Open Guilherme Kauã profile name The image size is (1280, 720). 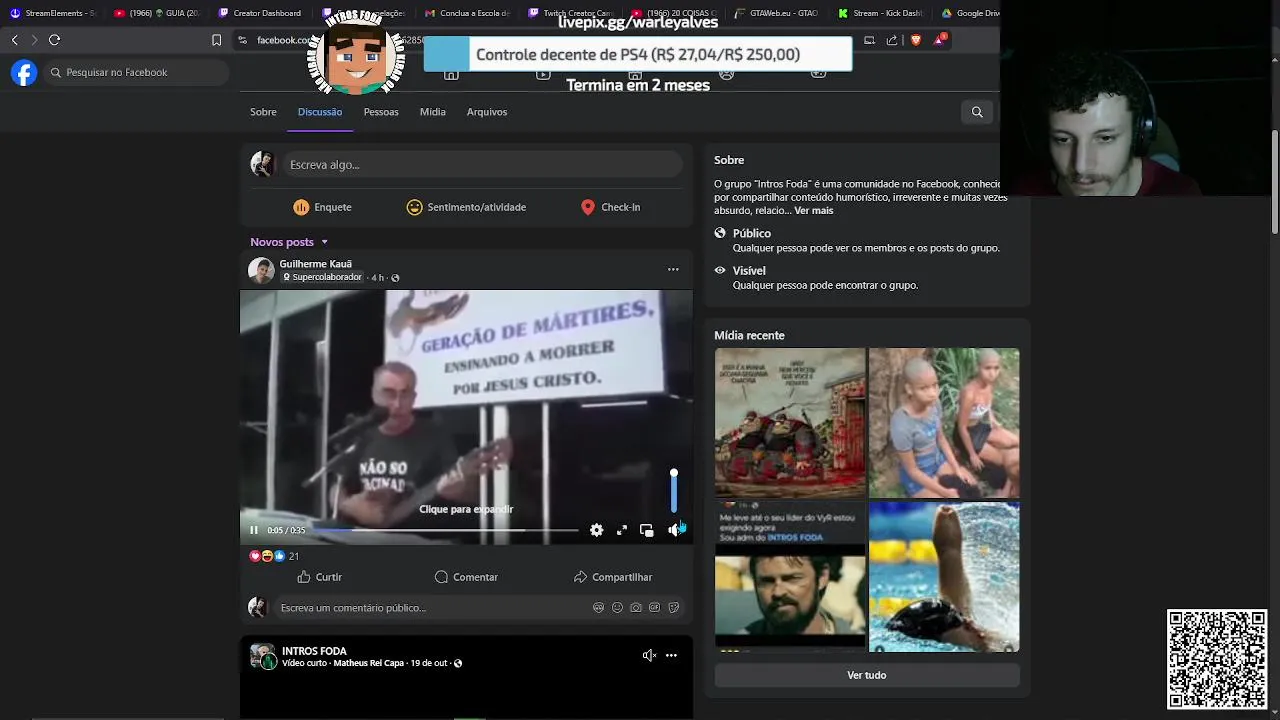point(315,264)
